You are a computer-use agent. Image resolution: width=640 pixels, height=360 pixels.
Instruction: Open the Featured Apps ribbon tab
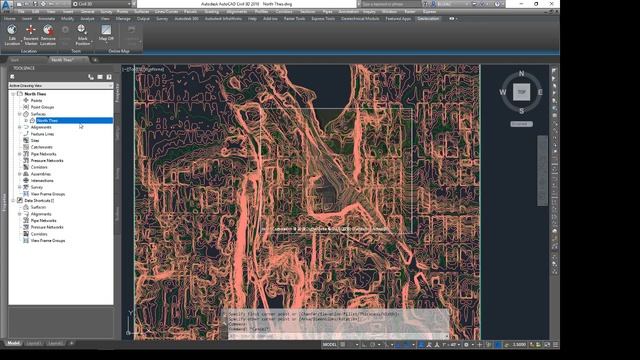[x=398, y=19]
